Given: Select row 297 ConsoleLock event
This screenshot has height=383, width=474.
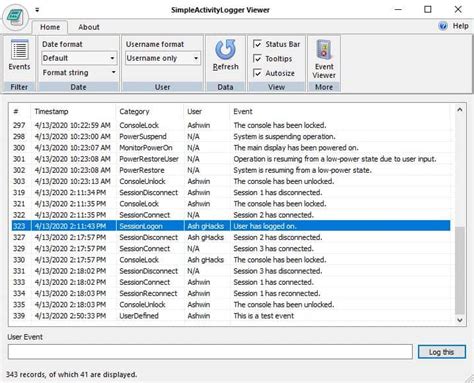Looking at the screenshot, I should click(x=231, y=125).
